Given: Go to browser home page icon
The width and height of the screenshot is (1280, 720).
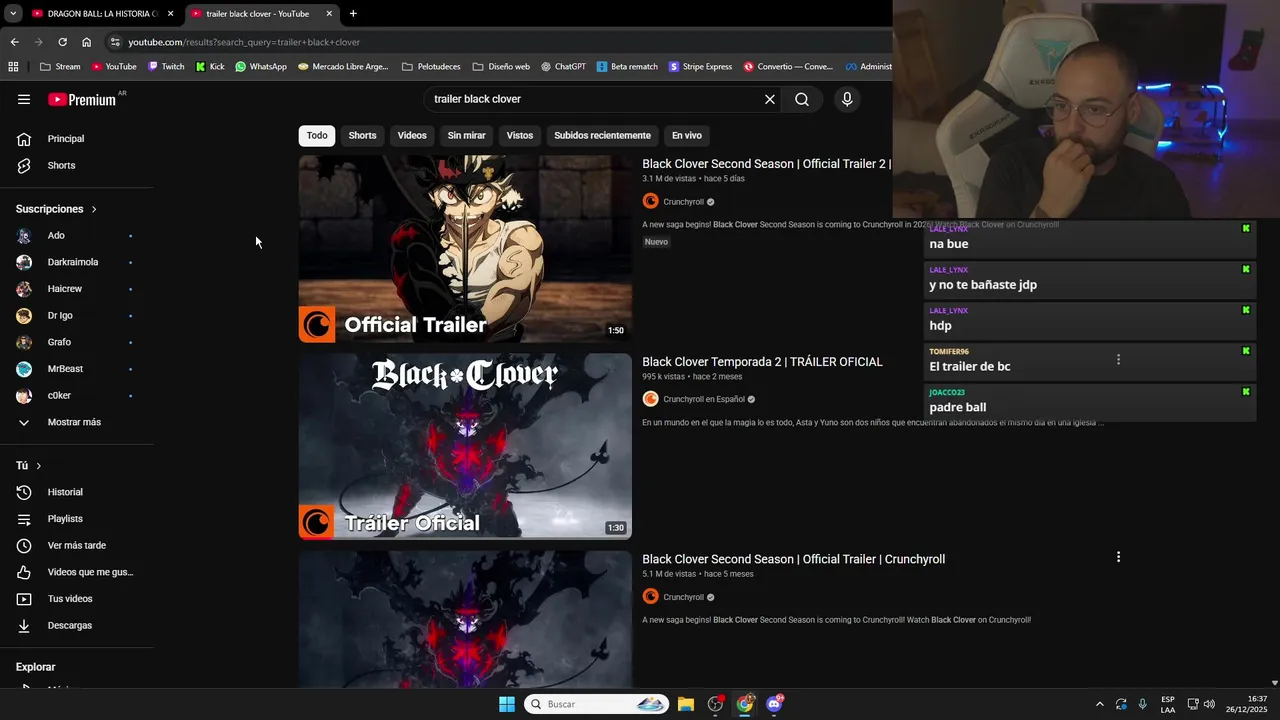Looking at the screenshot, I should [x=86, y=42].
